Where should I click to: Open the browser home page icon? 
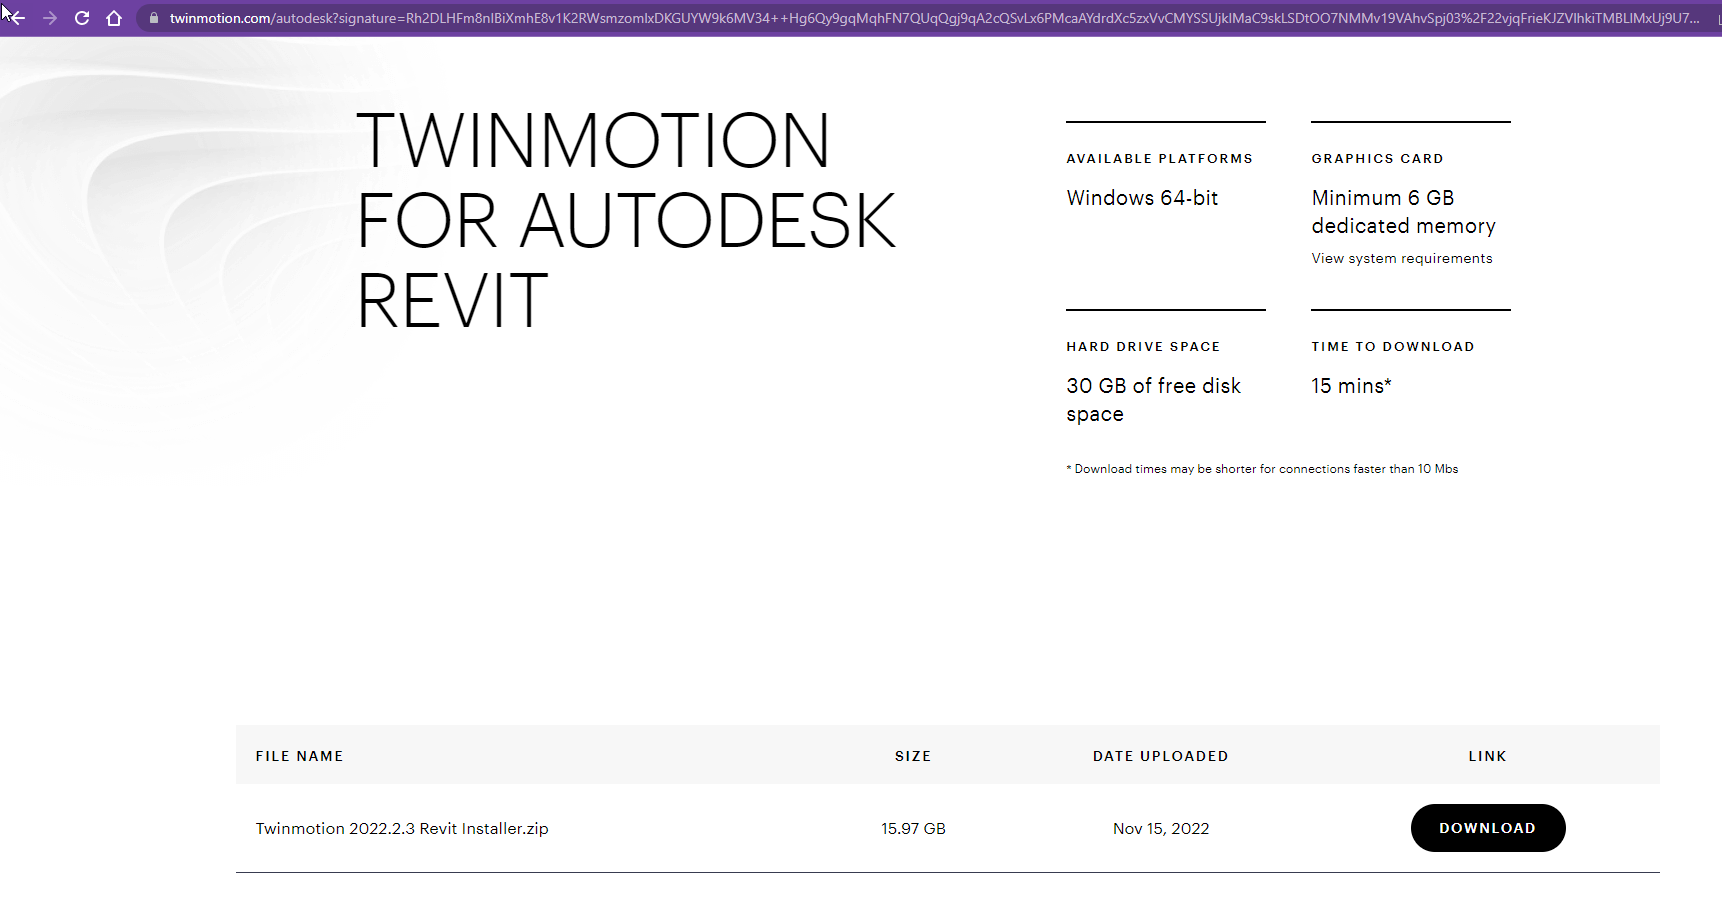(x=114, y=18)
